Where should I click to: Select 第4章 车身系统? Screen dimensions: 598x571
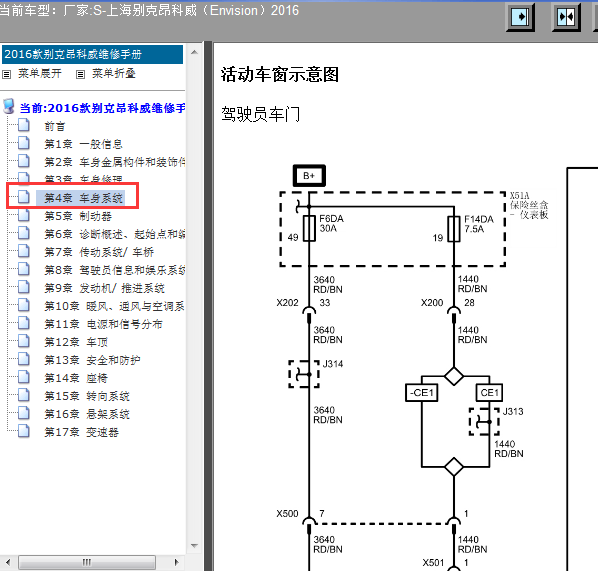84,198
